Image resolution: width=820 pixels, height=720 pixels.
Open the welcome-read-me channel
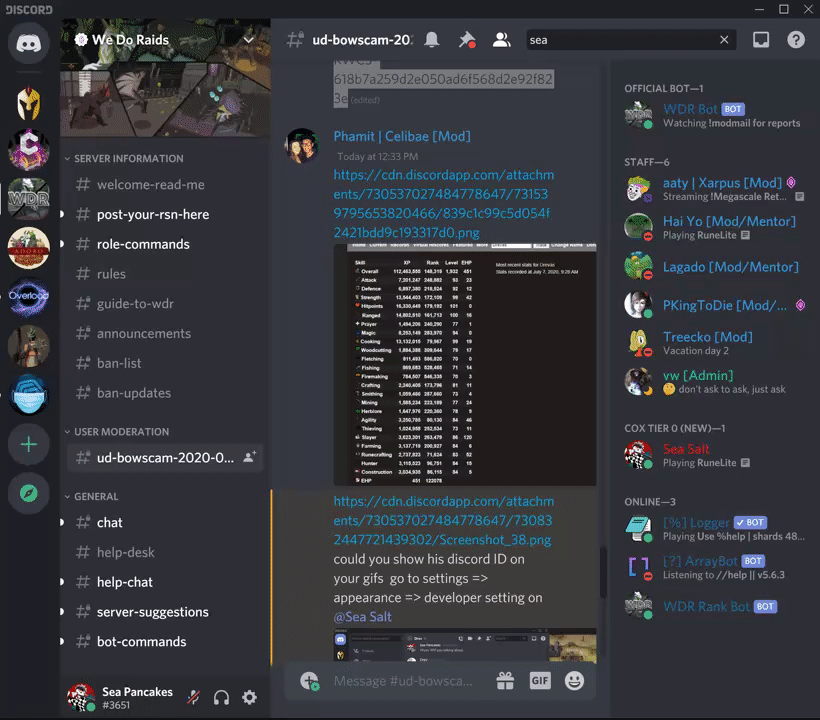click(x=165, y=185)
